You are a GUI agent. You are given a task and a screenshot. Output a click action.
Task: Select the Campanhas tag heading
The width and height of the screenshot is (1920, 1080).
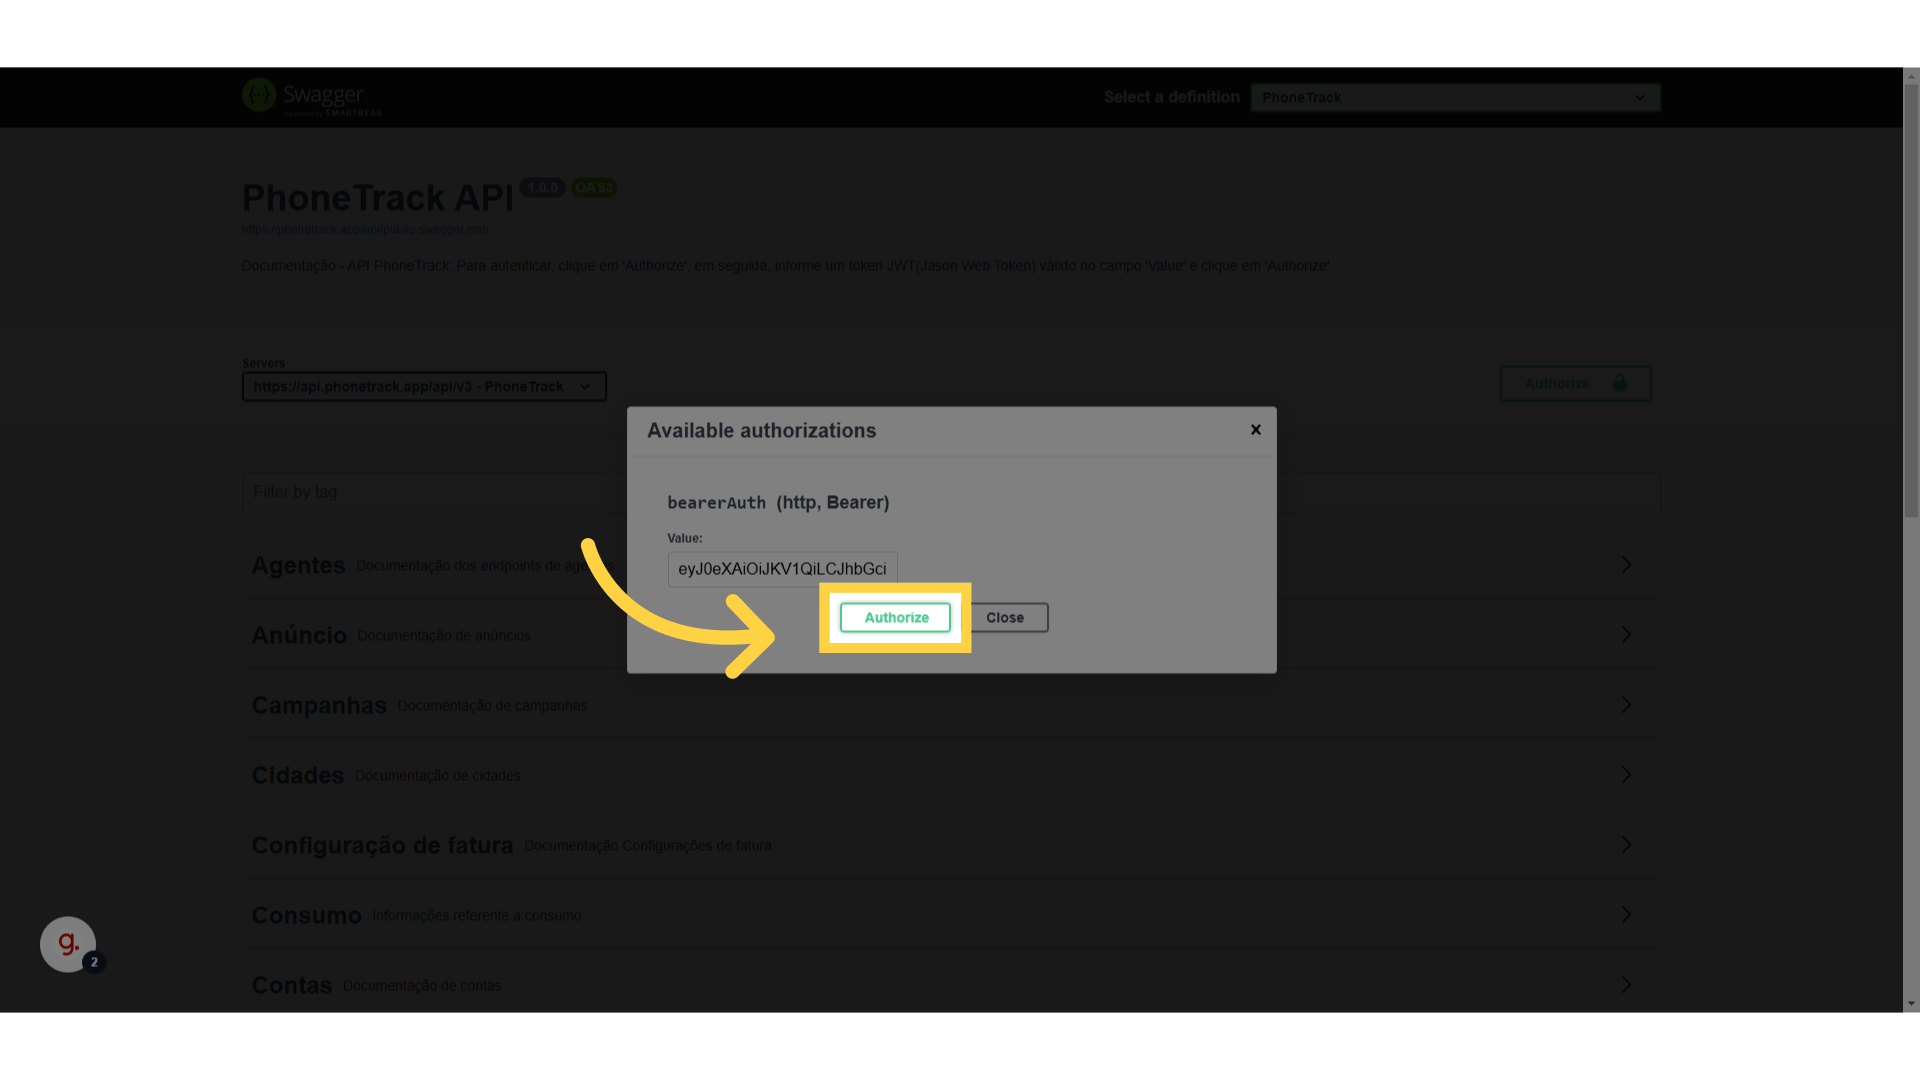319,706
